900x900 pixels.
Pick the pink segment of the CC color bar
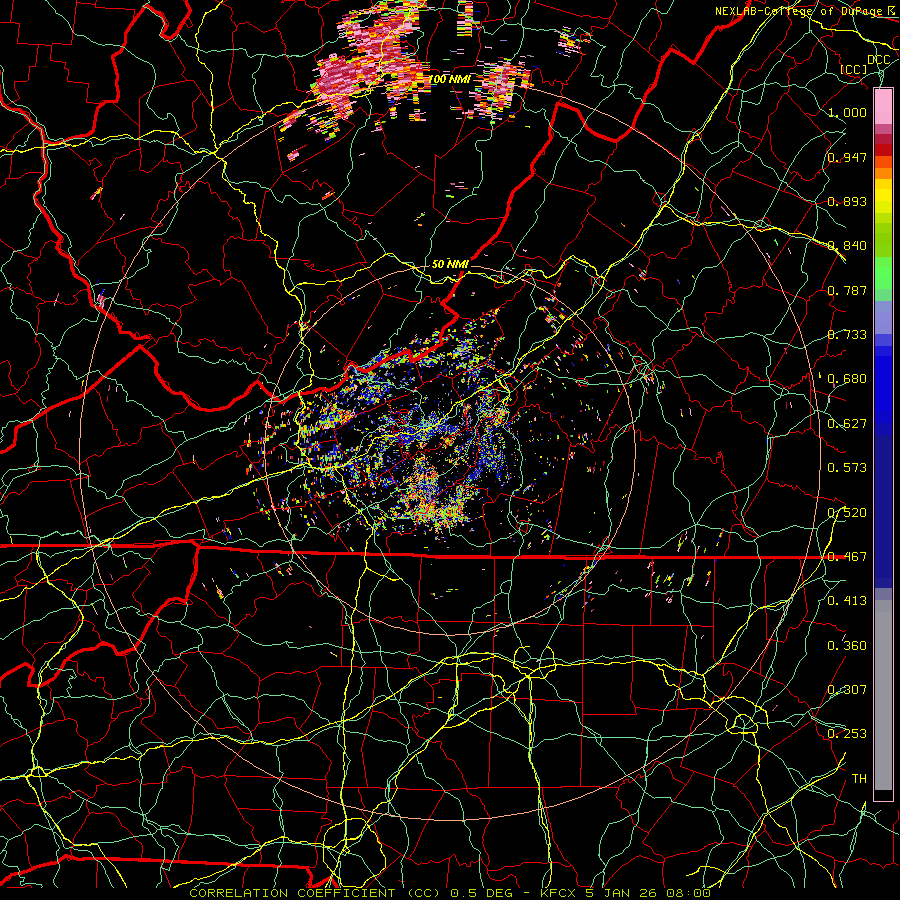pos(883,106)
